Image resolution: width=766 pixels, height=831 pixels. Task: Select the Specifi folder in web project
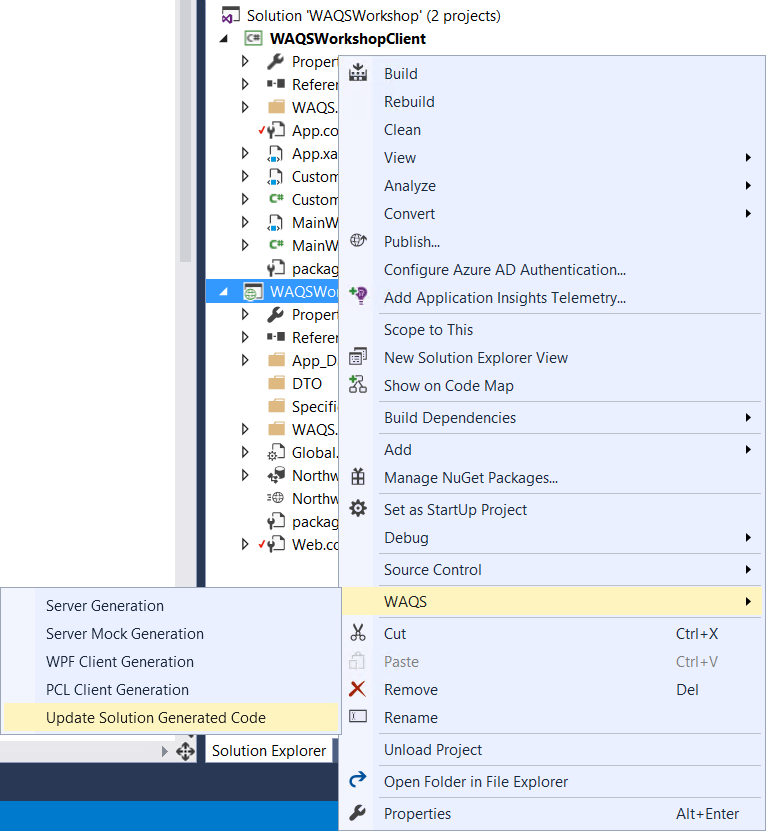coord(315,406)
